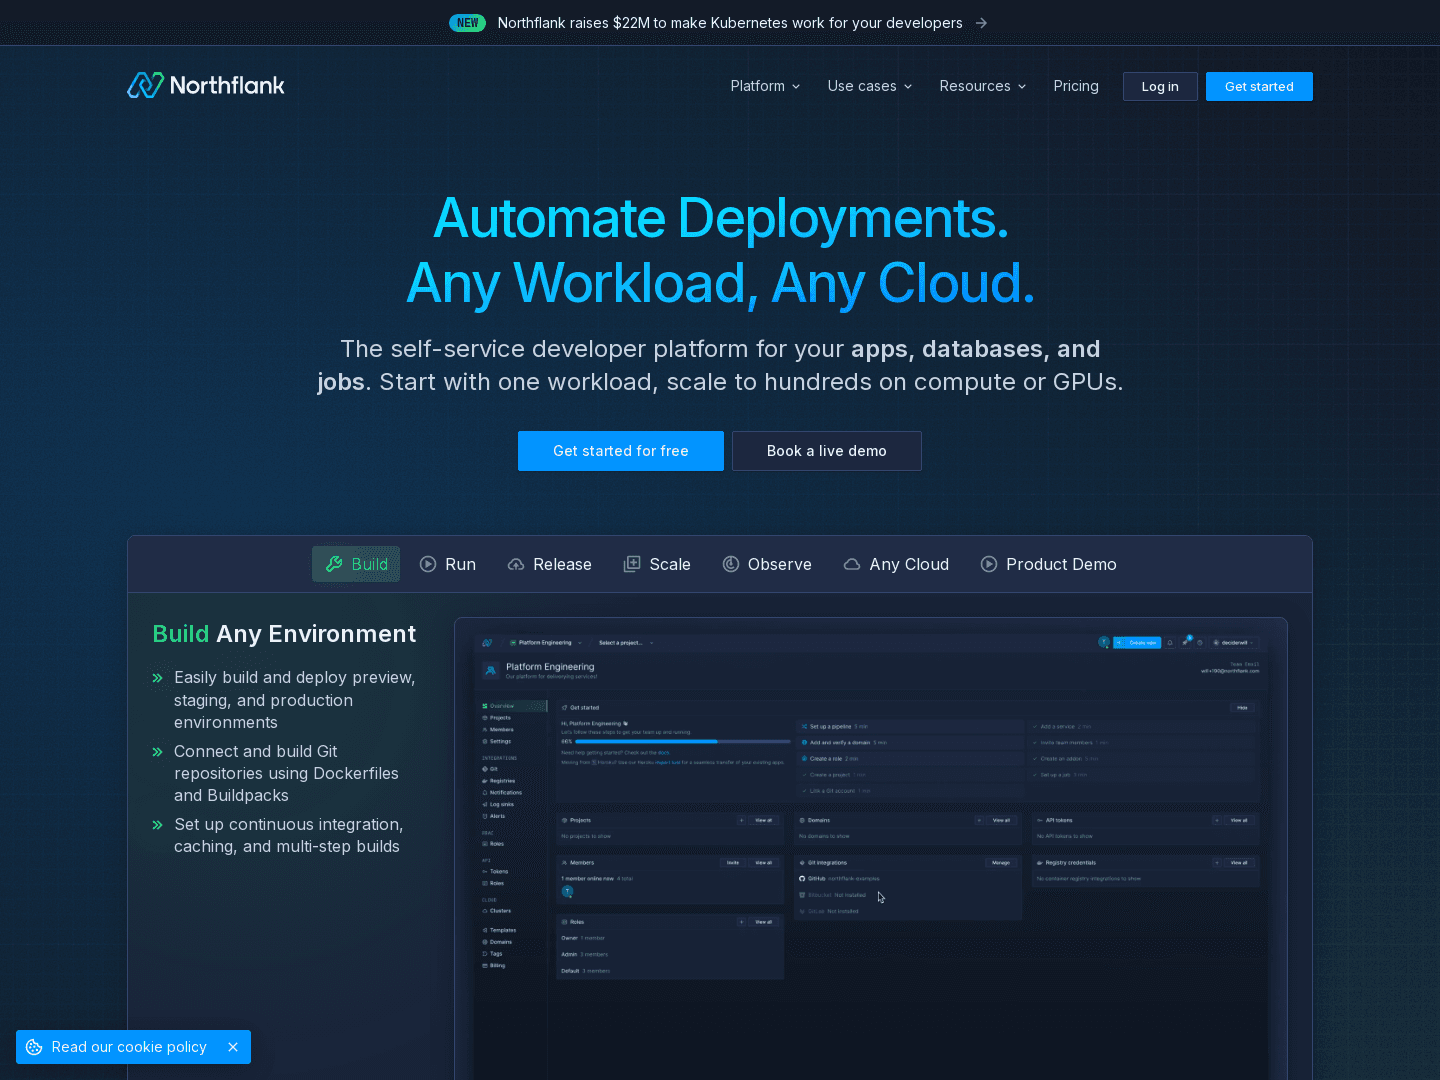
Task: Open the Pricing page
Action: tap(1076, 86)
